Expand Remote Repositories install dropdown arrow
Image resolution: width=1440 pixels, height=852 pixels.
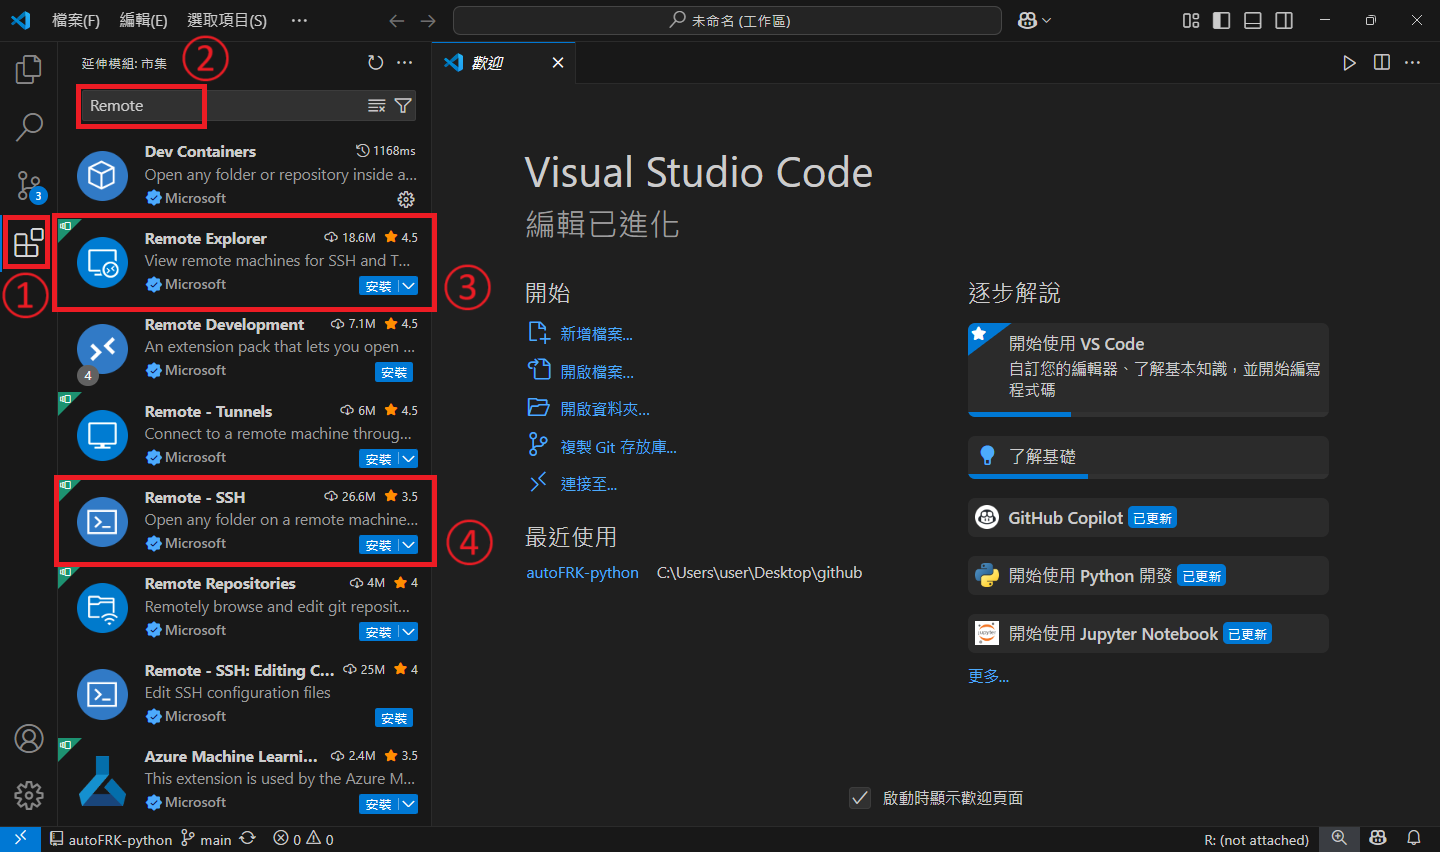[408, 632]
